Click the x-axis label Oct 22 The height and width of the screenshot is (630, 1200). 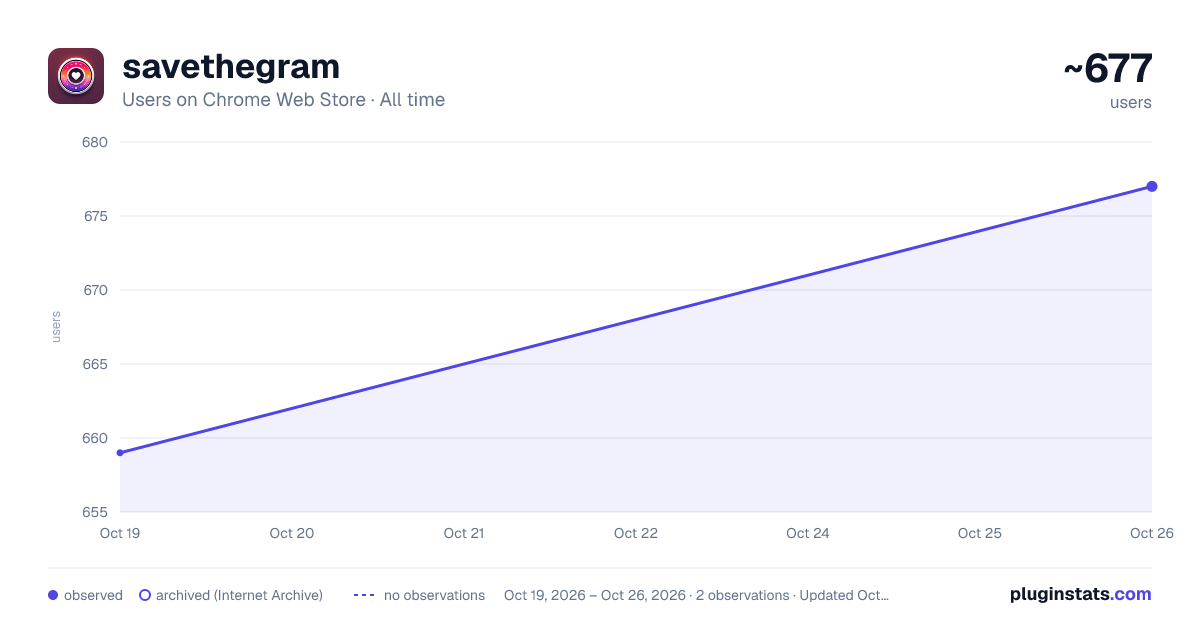pos(636,533)
